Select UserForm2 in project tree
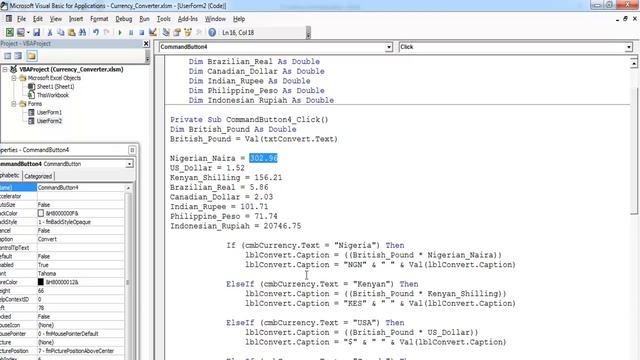Viewport: 640px width, 360px height. (x=49, y=121)
